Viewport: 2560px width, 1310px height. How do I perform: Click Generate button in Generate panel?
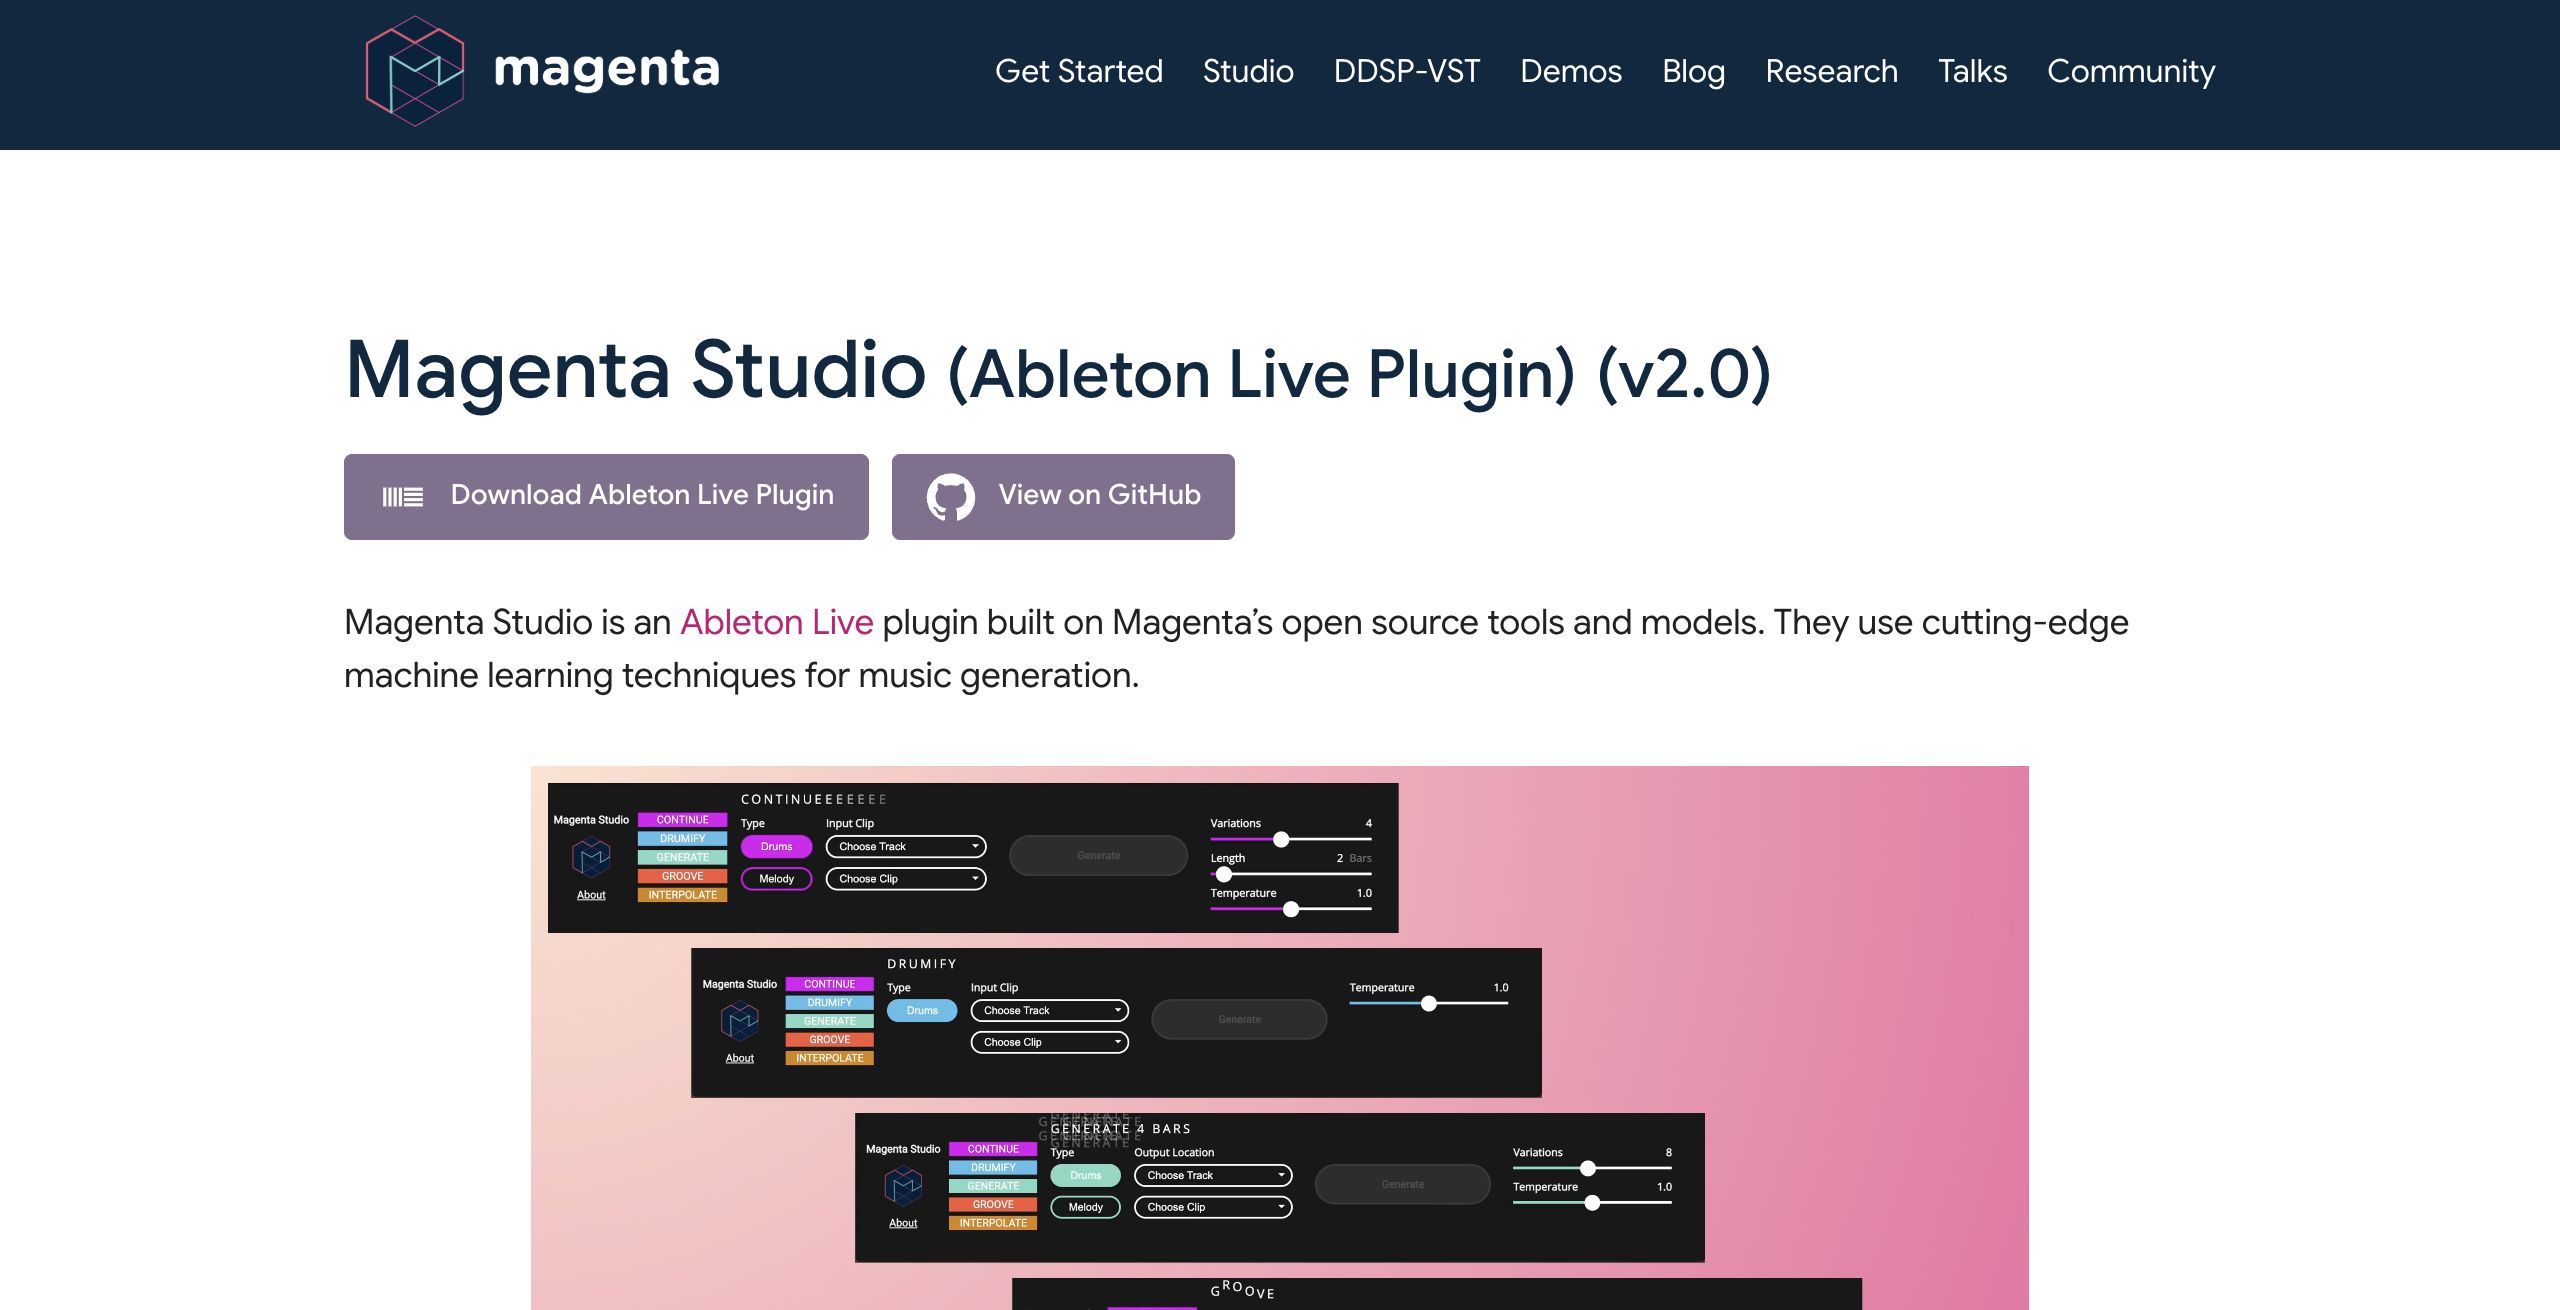coord(1402,1185)
